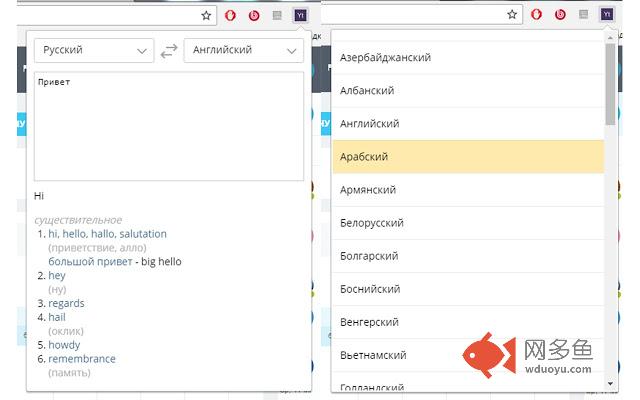Choose Азербайджанский in the language list
Viewport: 640px width, 400px height.
(x=468, y=58)
